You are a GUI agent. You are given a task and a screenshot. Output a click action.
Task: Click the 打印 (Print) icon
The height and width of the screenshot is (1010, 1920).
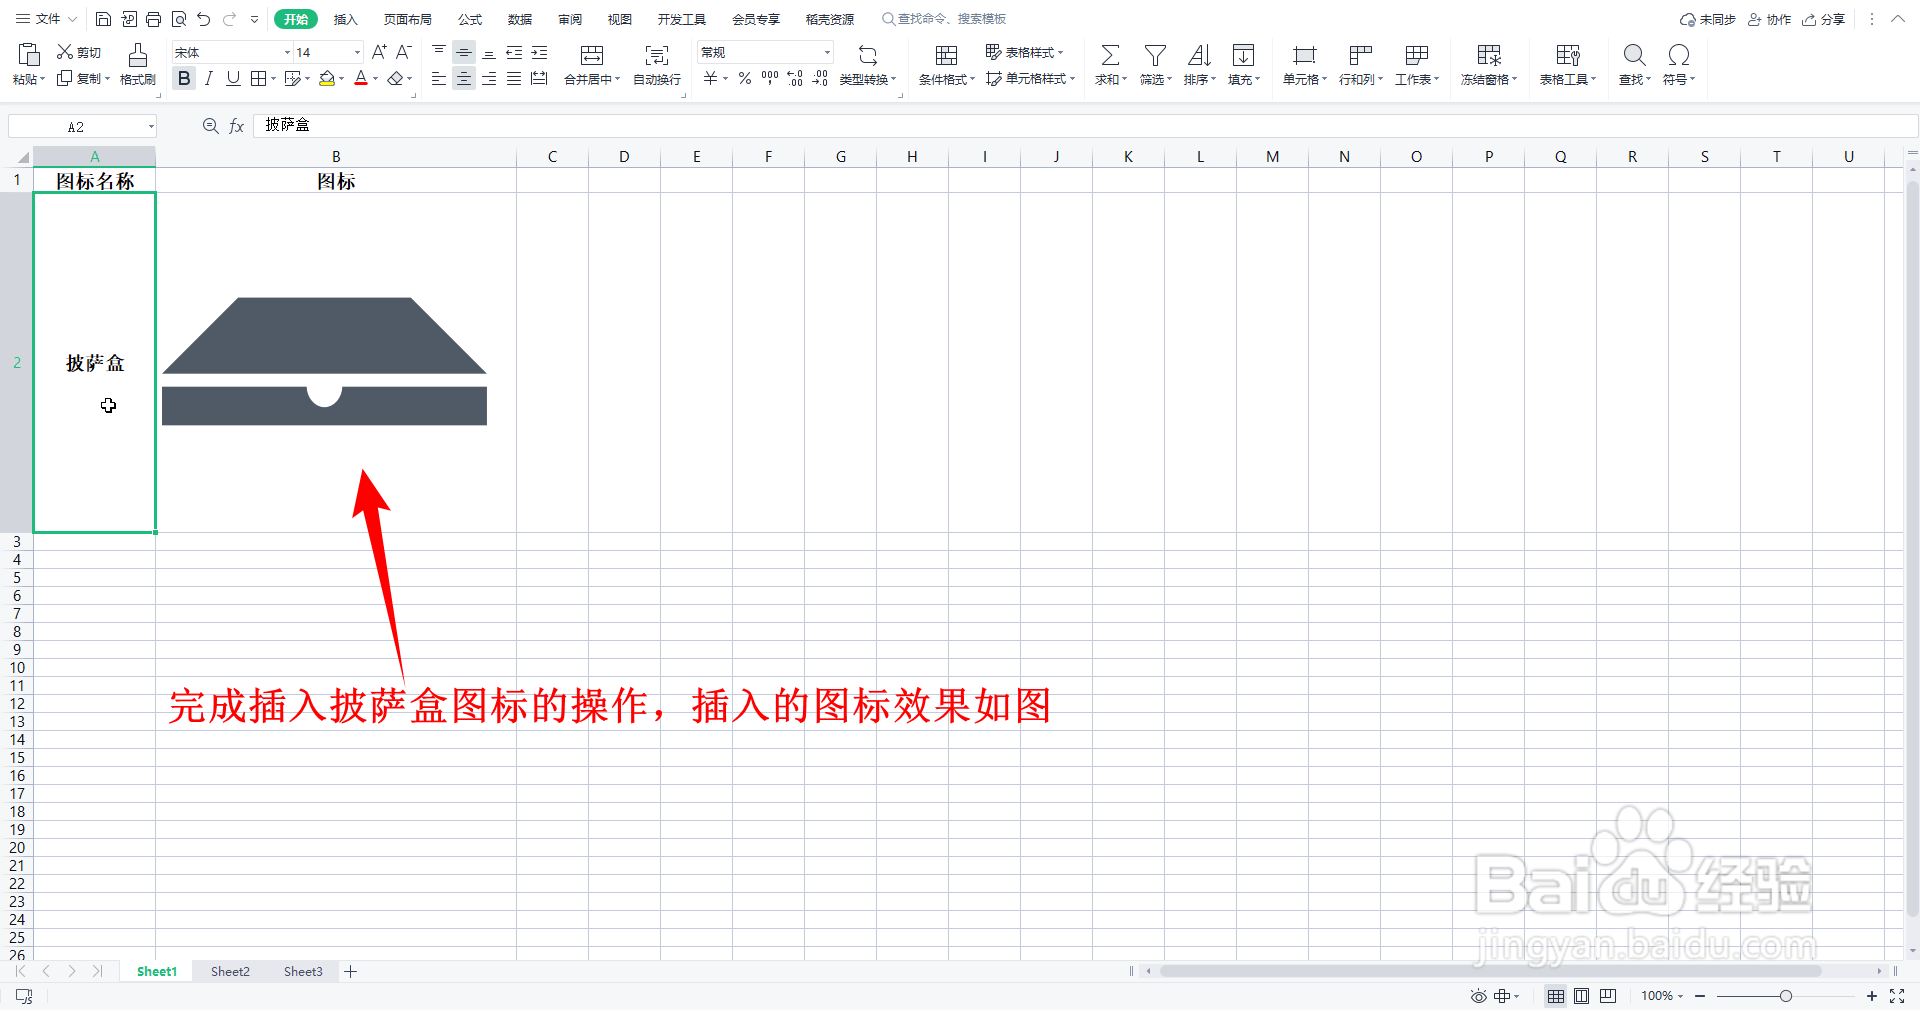coord(154,18)
